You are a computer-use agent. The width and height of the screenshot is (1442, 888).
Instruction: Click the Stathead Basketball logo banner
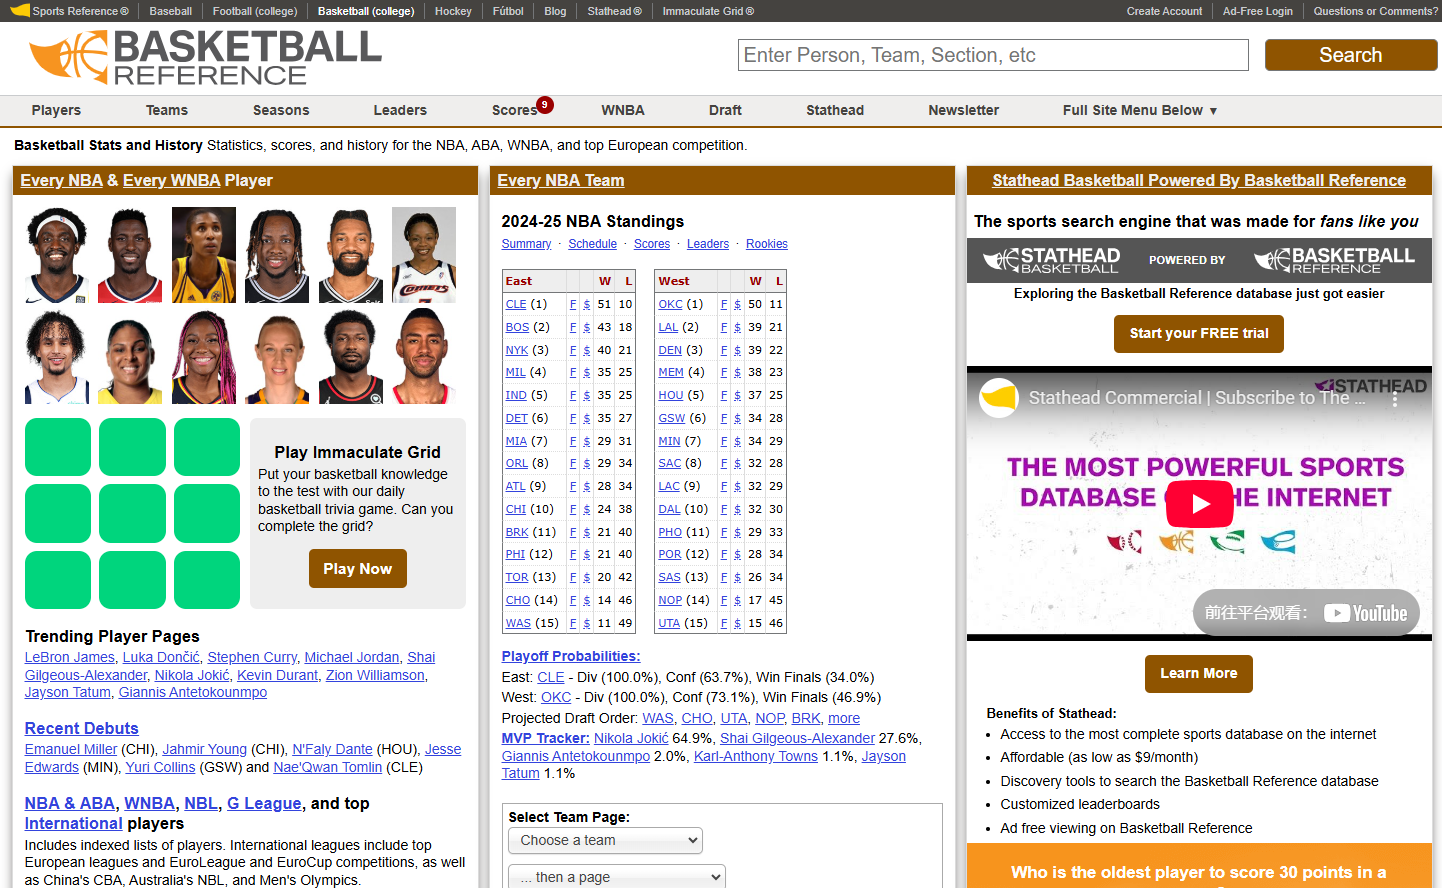1199,260
